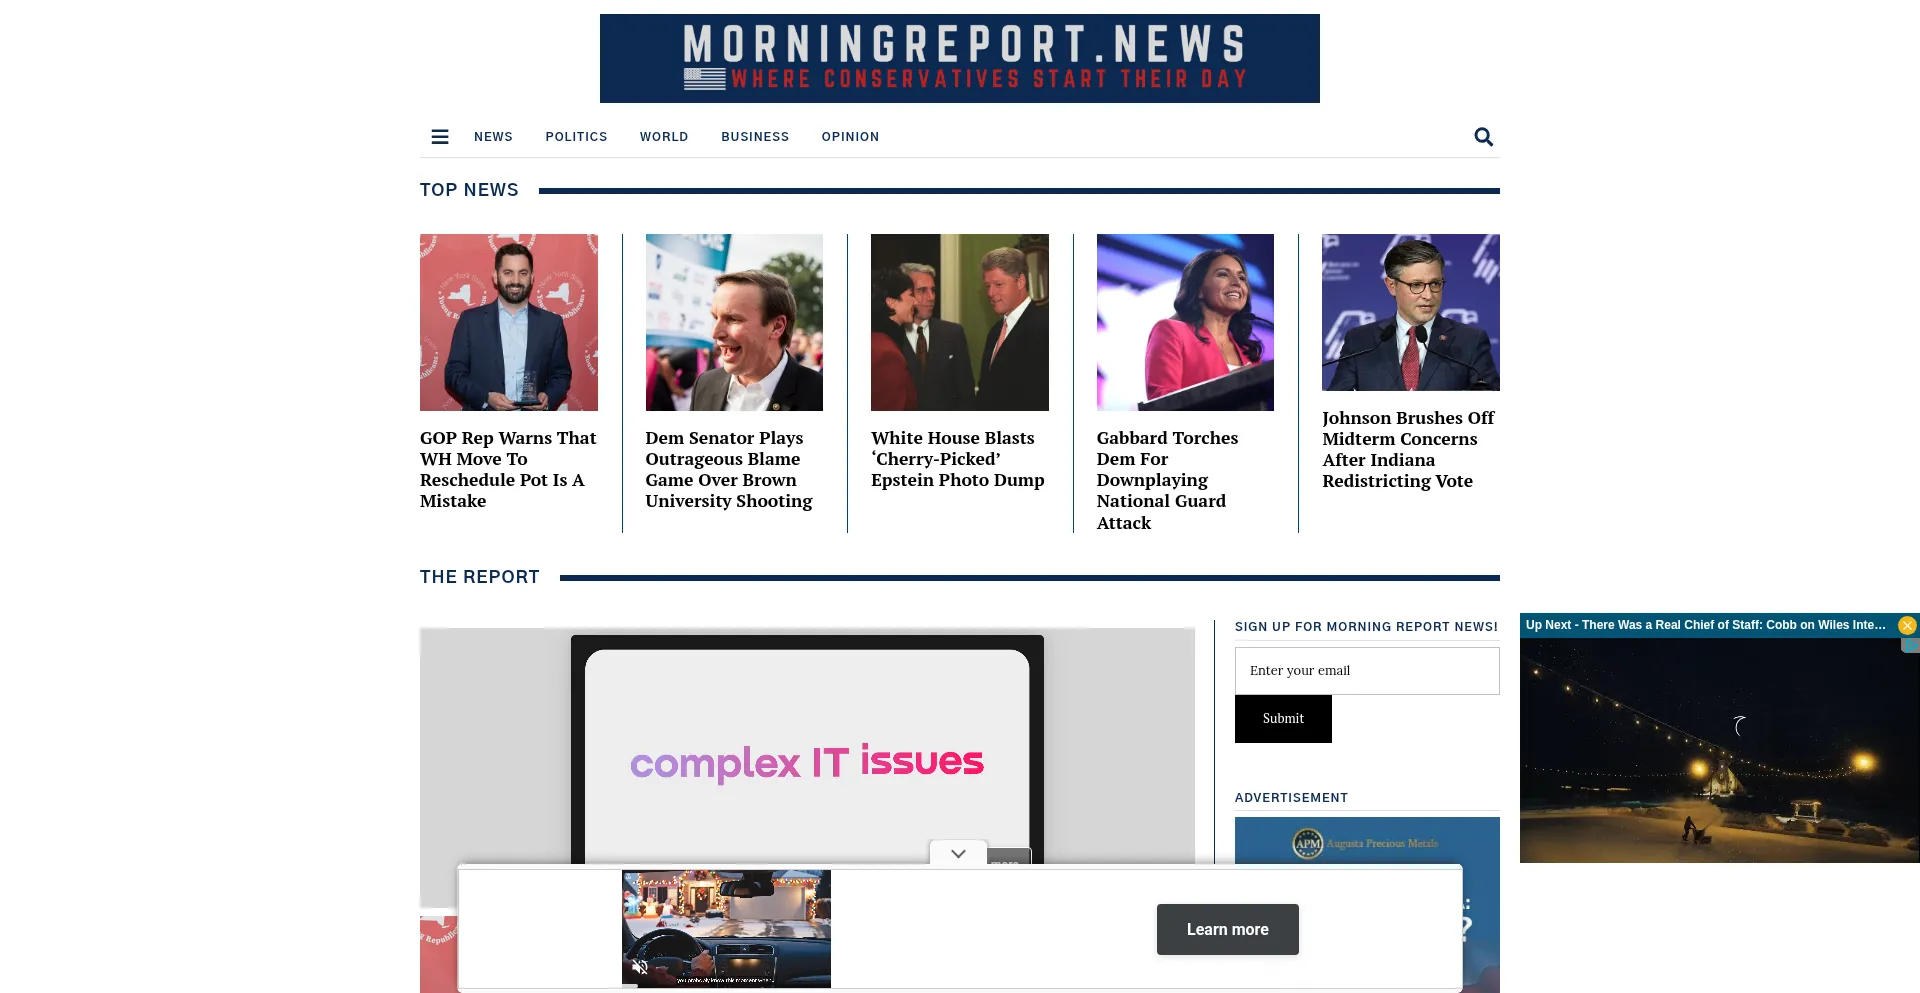The height and width of the screenshot is (993, 1920).
Task: Open the WORLD section
Action: (x=664, y=137)
